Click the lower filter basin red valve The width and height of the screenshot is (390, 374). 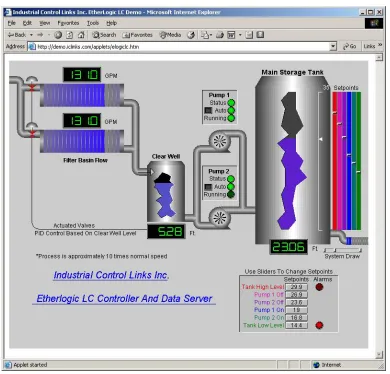[x=32, y=133]
